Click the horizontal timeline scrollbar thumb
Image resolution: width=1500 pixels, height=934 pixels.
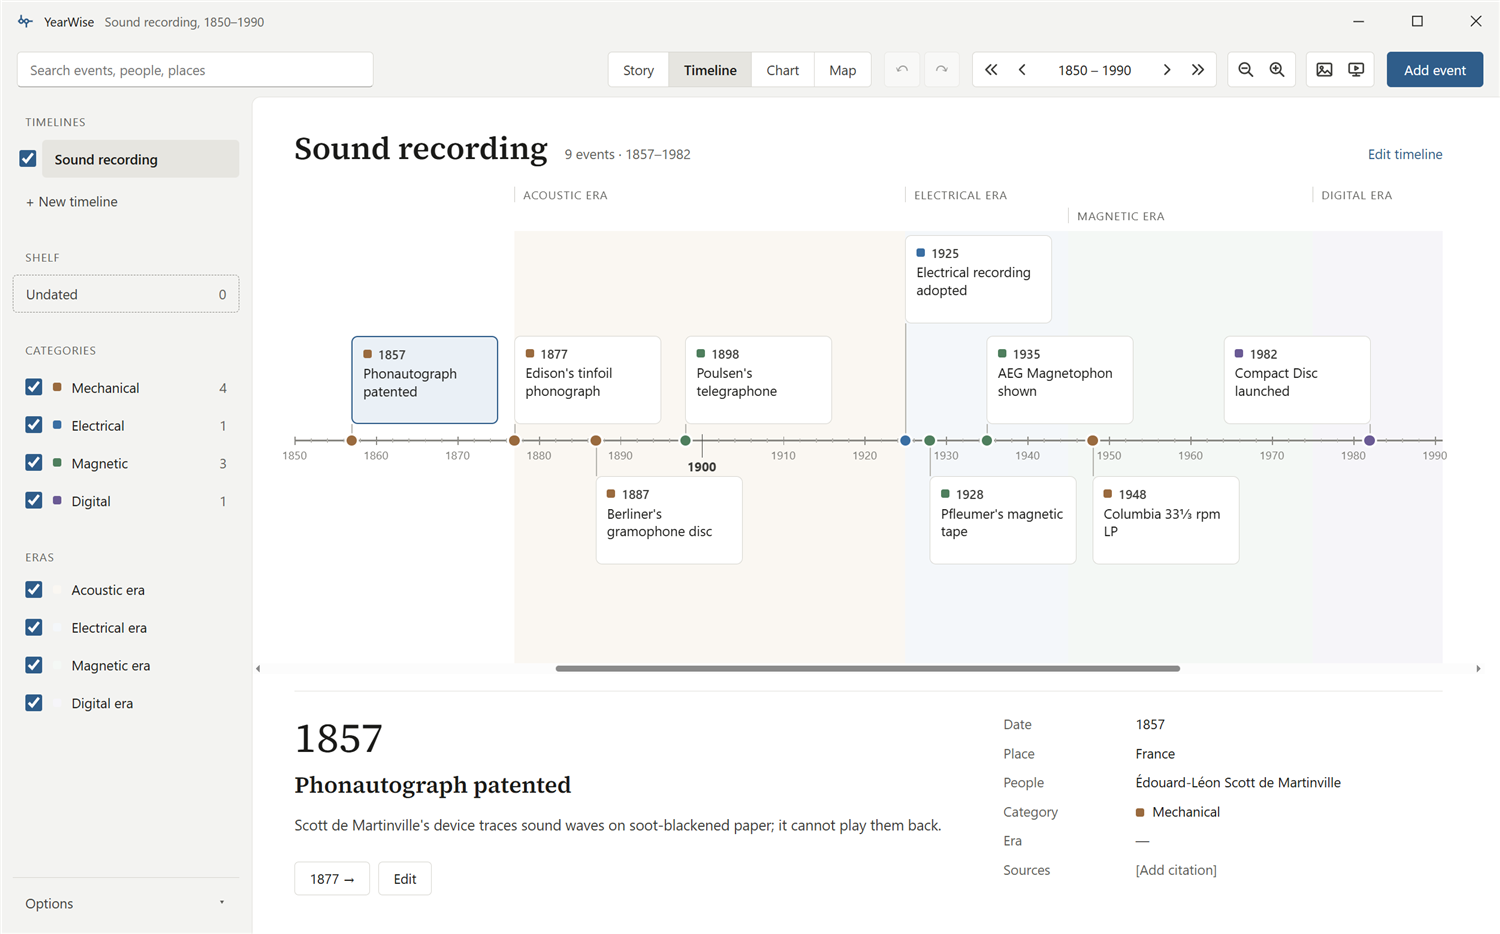click(868, 668)
